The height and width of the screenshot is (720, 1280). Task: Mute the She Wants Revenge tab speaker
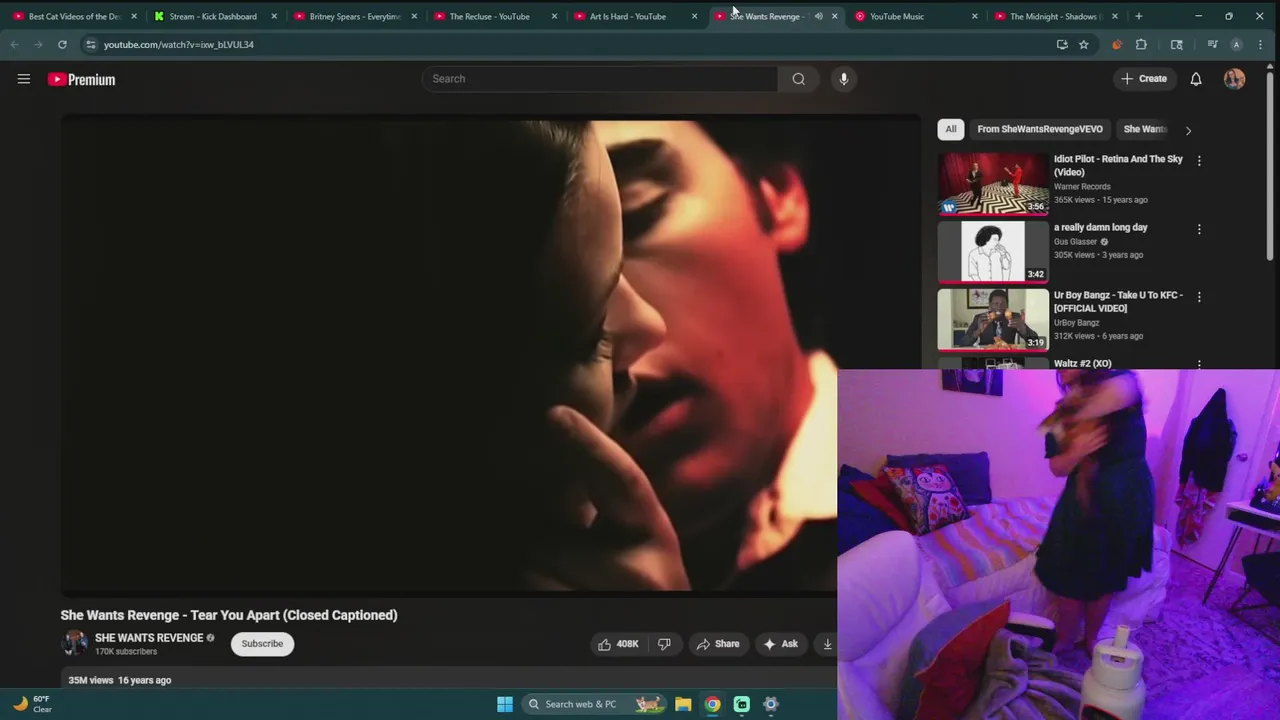(x=818, y=16)
